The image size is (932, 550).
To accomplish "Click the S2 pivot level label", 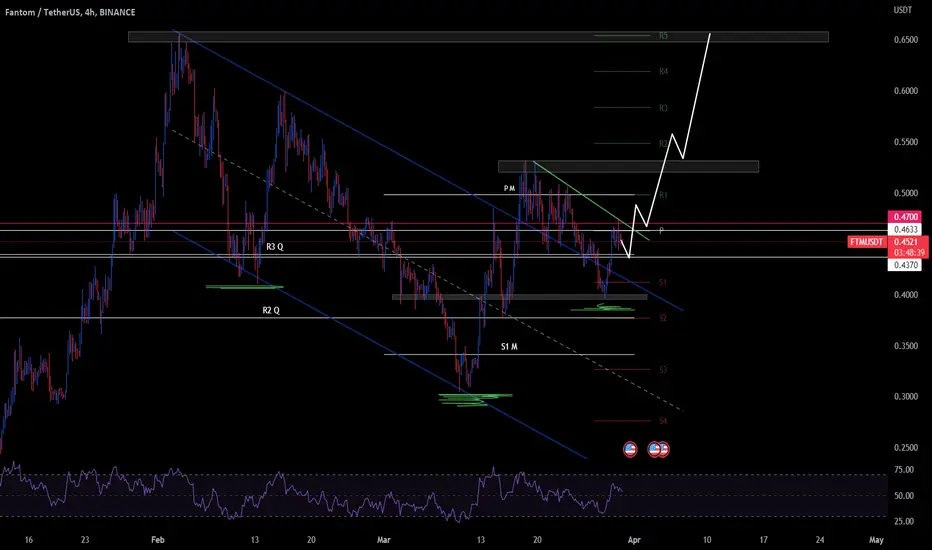I will tap(663, 318).
